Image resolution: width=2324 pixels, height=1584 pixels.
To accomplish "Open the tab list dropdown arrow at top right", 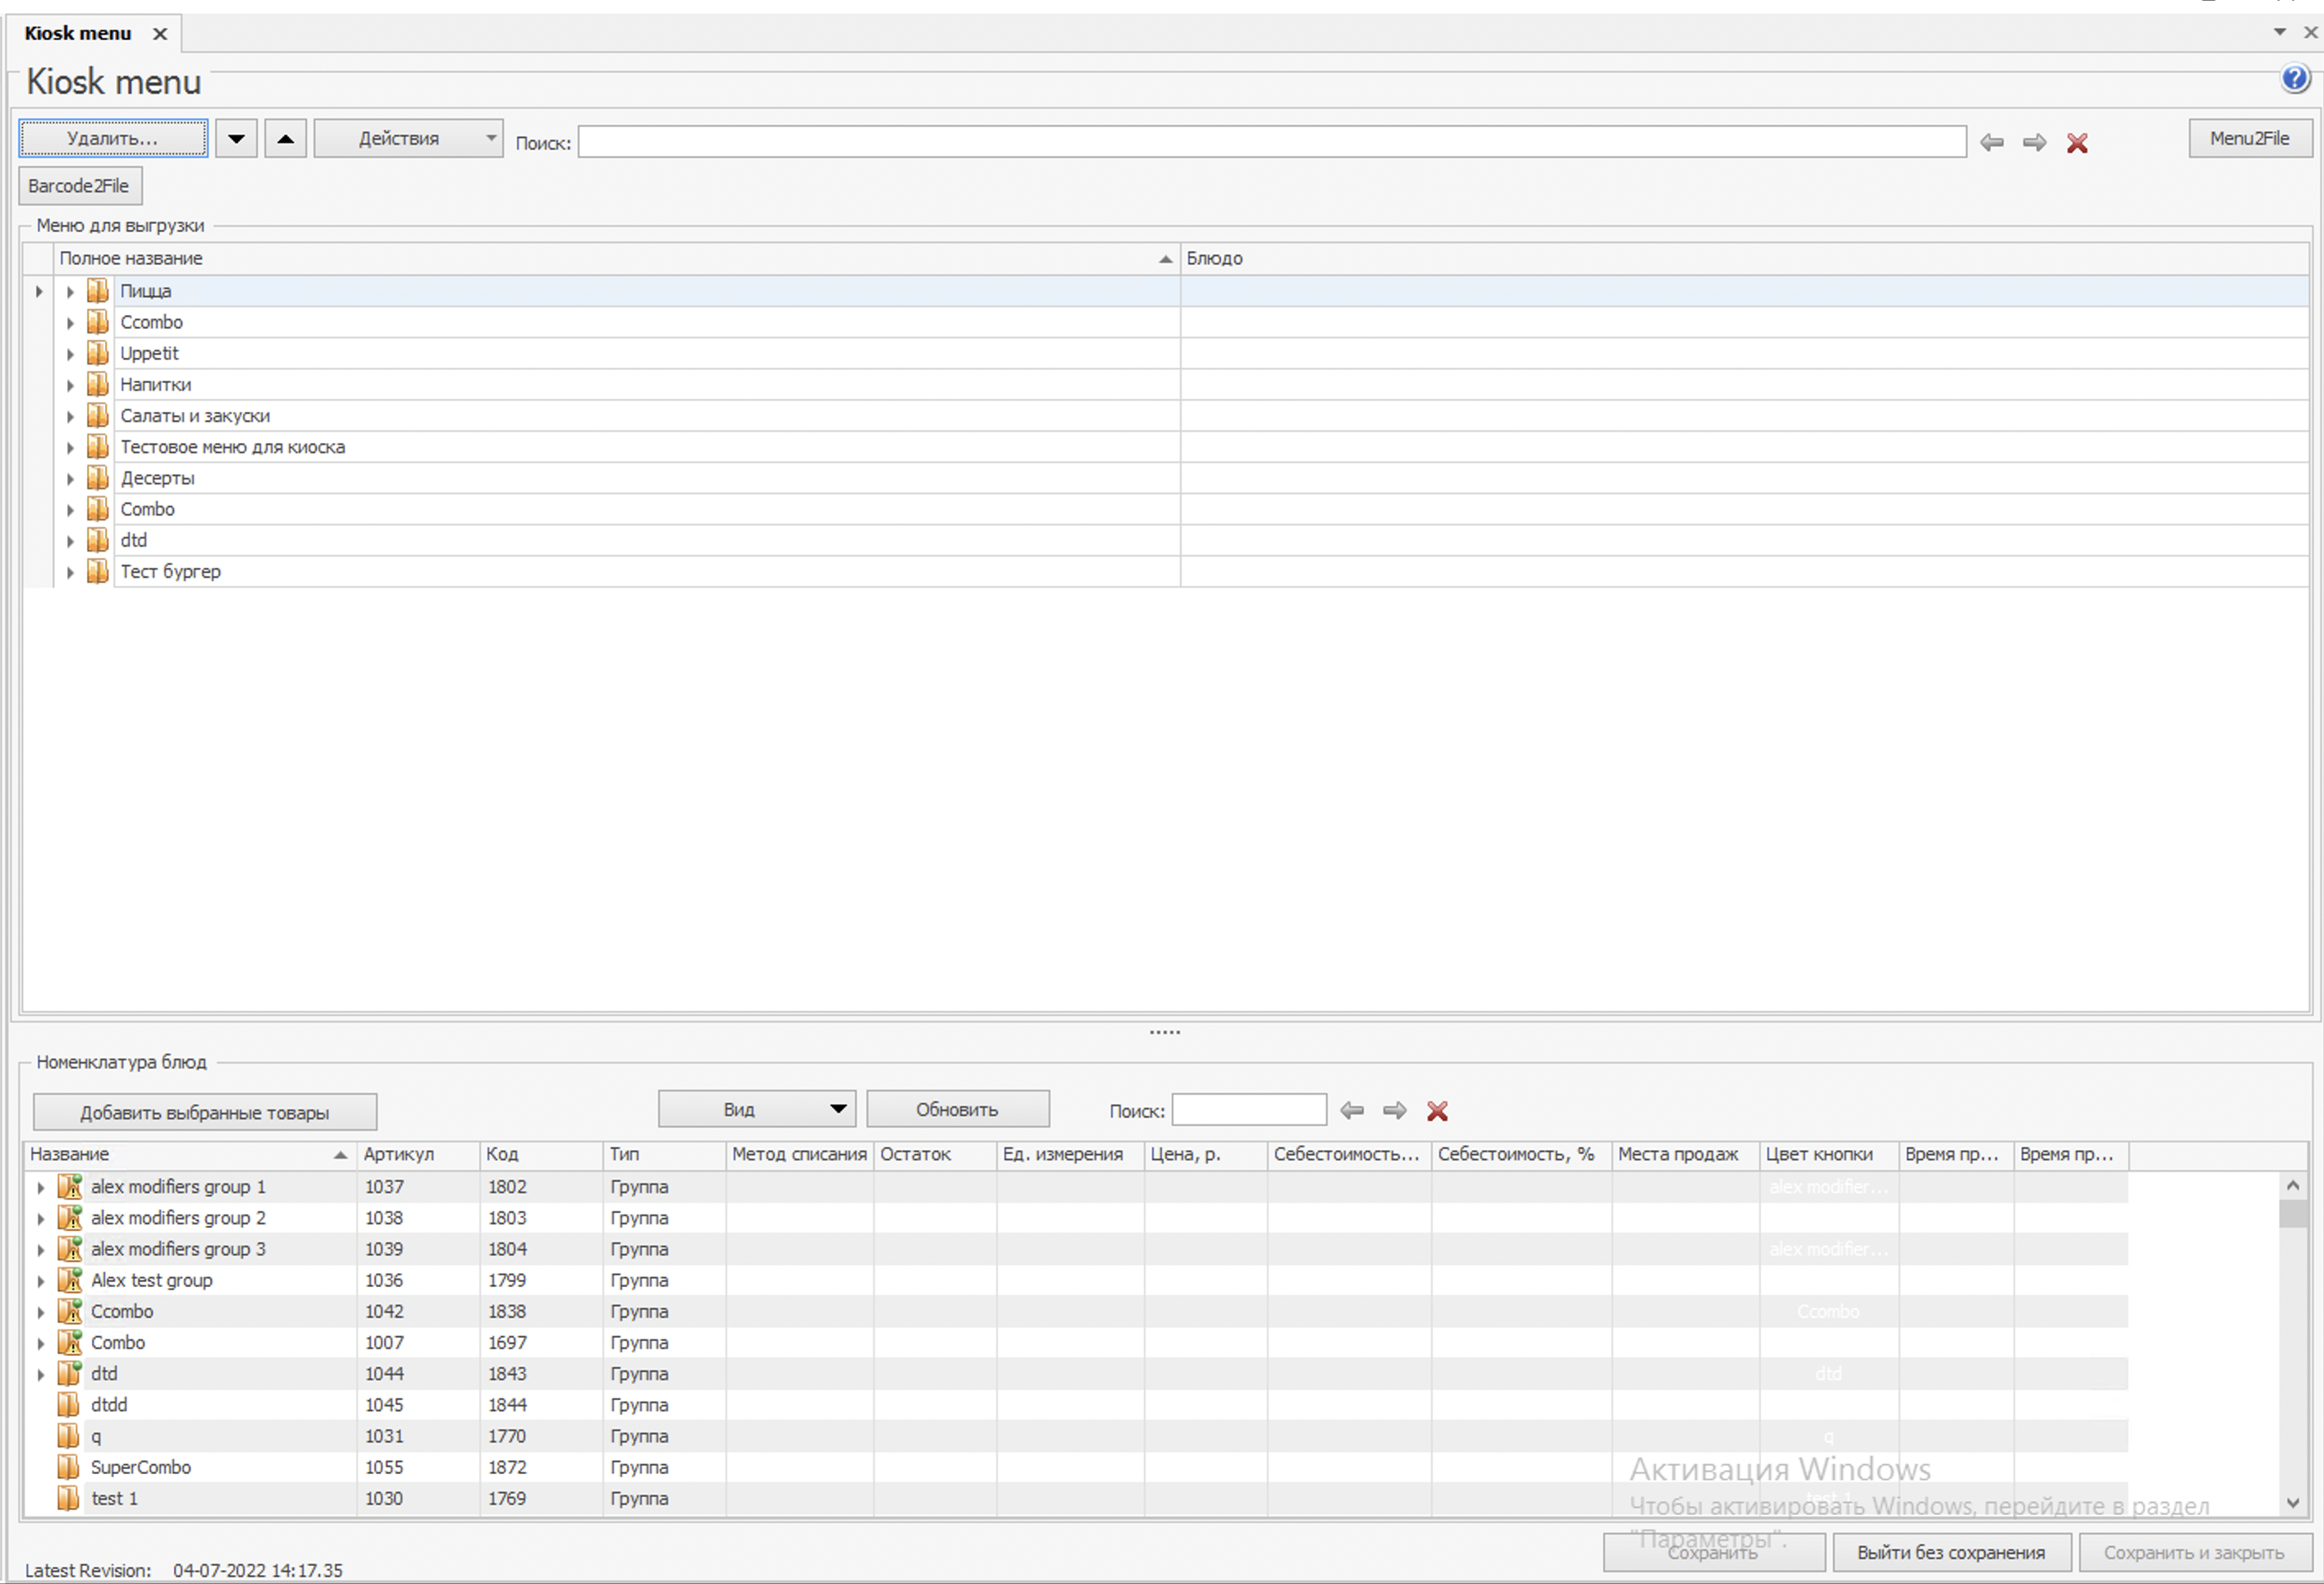I will [x=2279, y=32].
